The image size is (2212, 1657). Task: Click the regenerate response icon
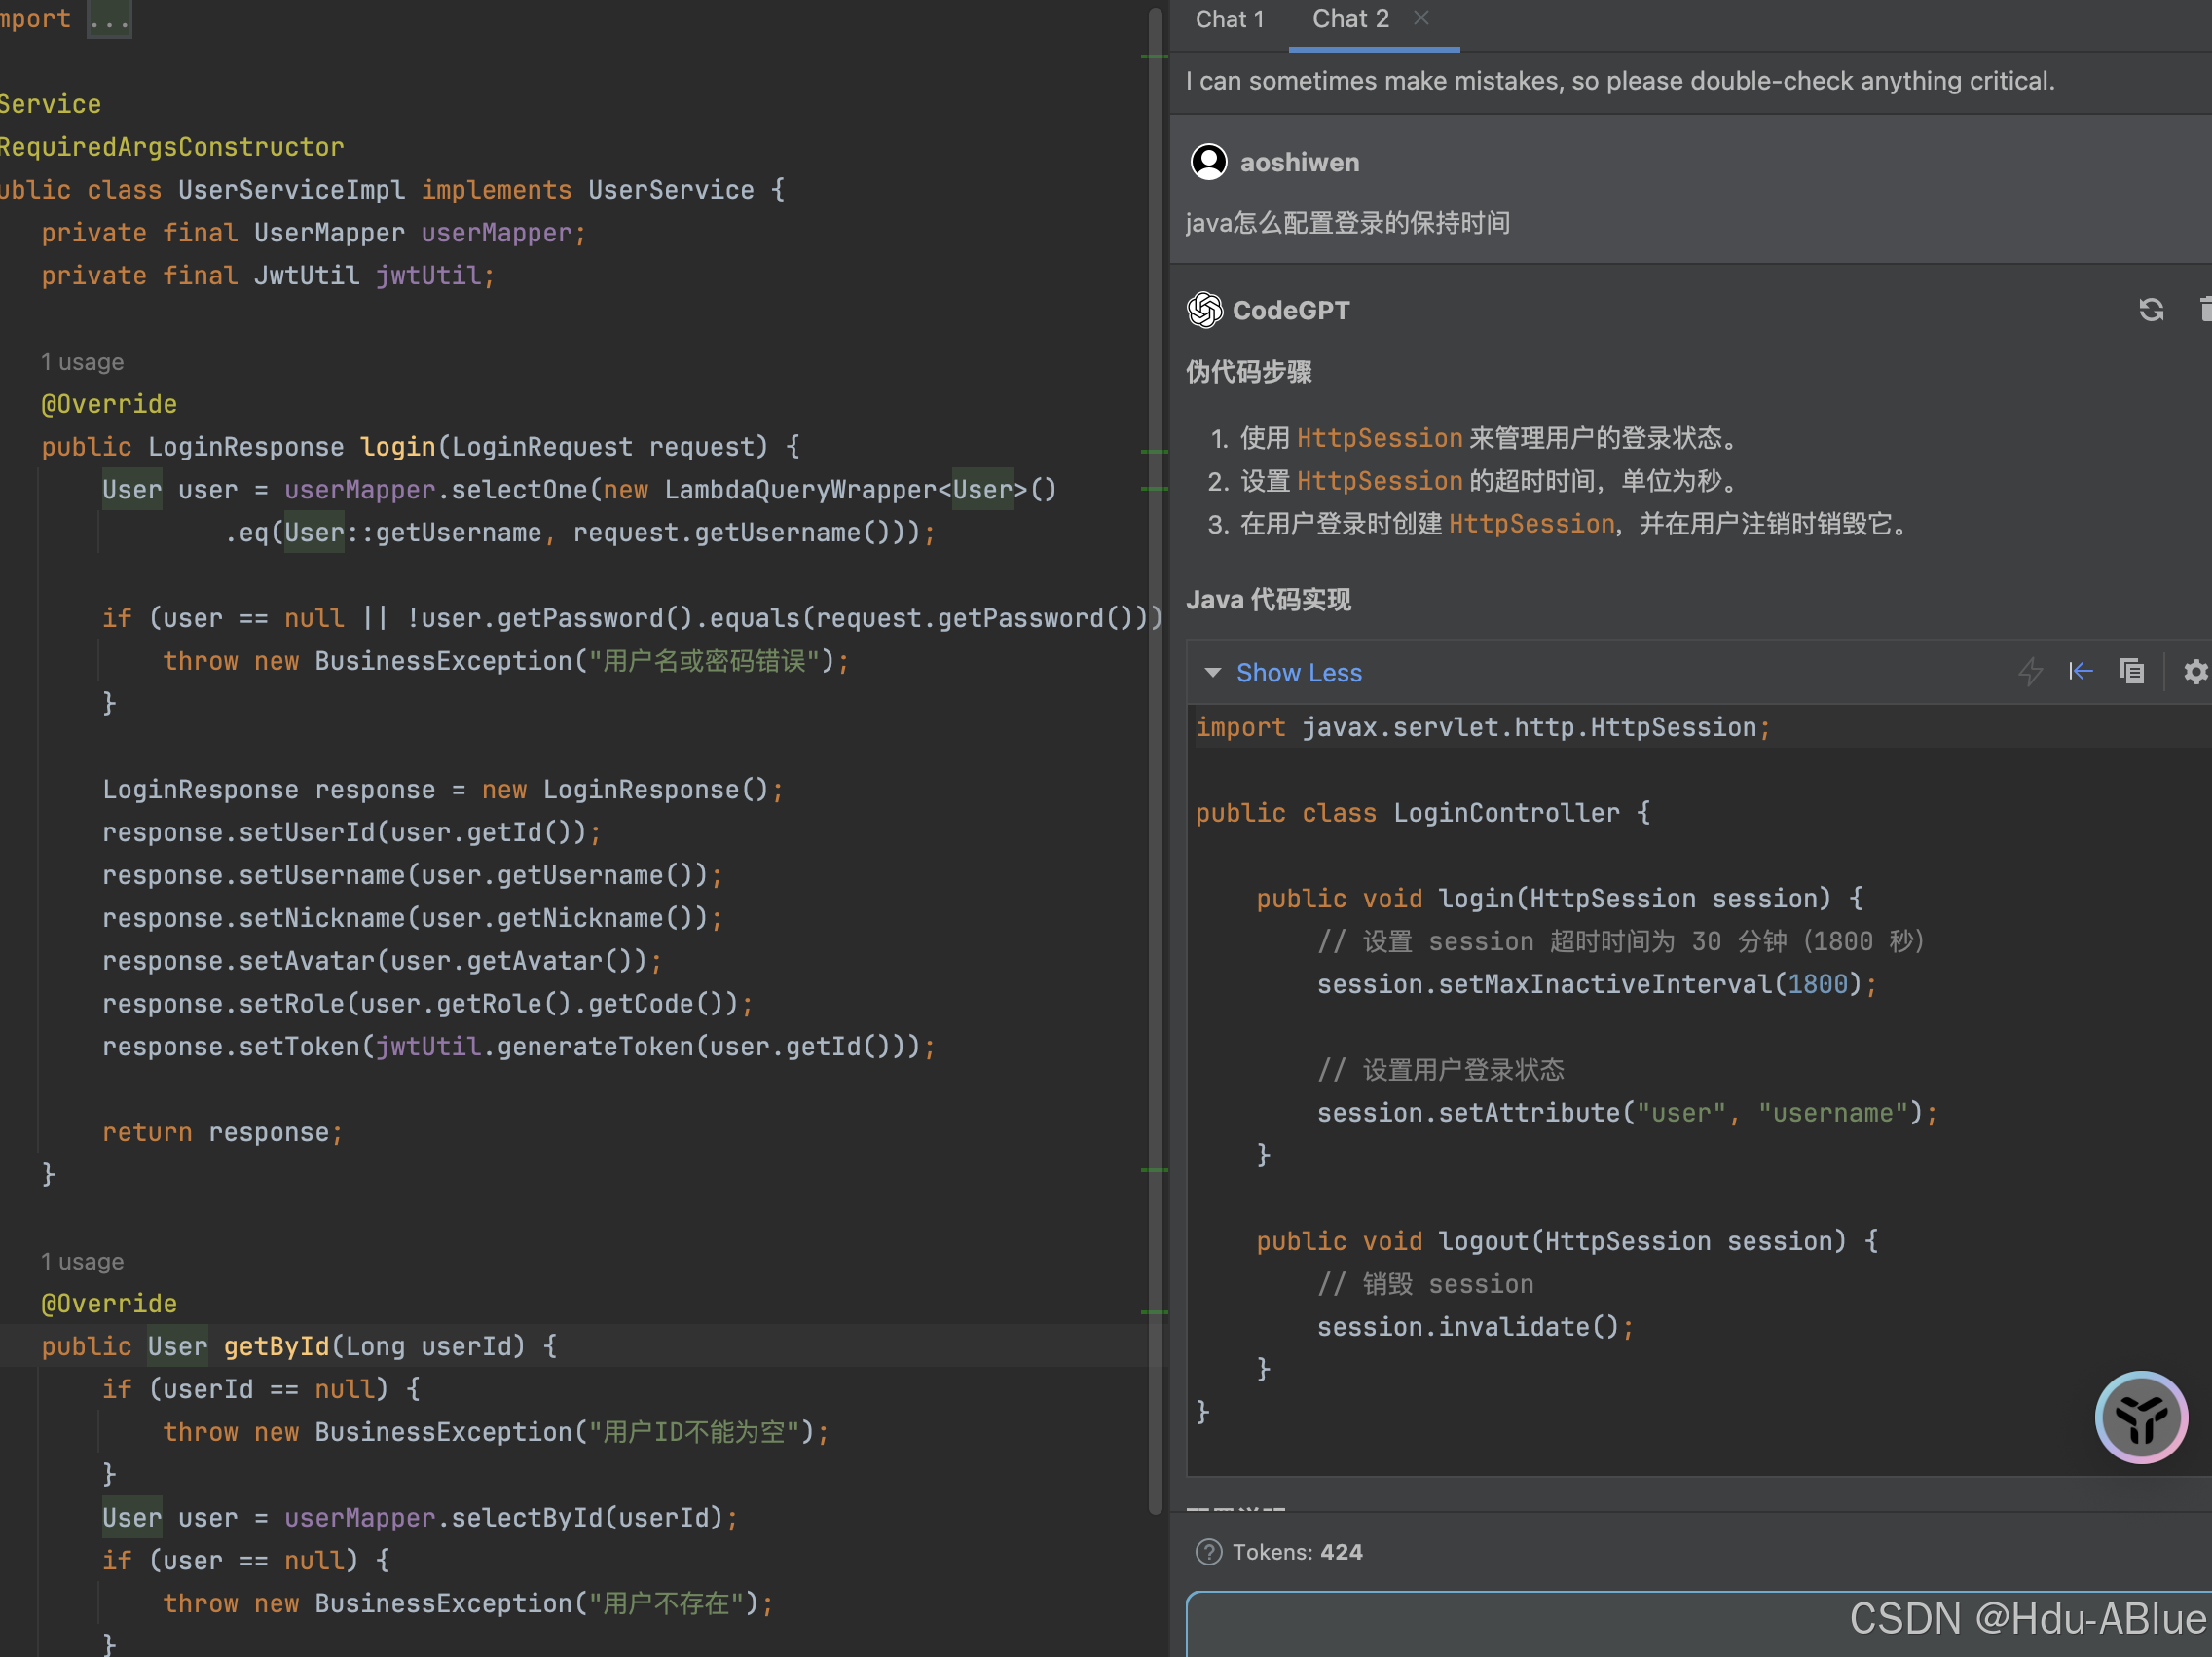tap(2151, 310)
